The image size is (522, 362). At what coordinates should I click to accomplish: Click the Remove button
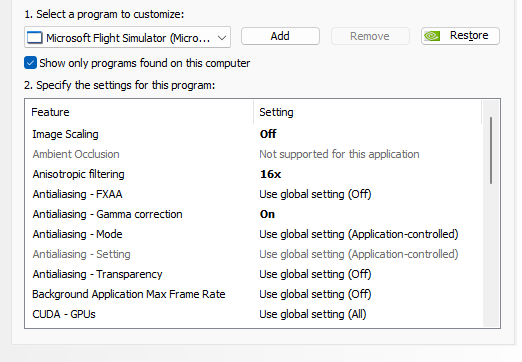370,36
